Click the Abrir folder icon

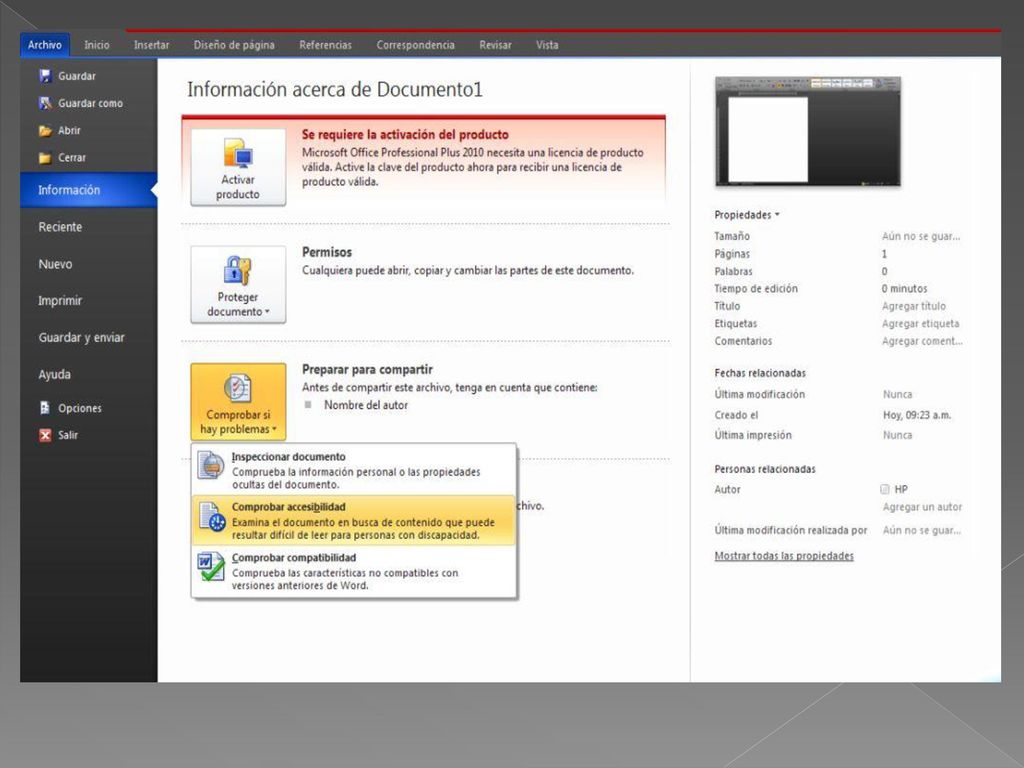[x=45, y=131]
